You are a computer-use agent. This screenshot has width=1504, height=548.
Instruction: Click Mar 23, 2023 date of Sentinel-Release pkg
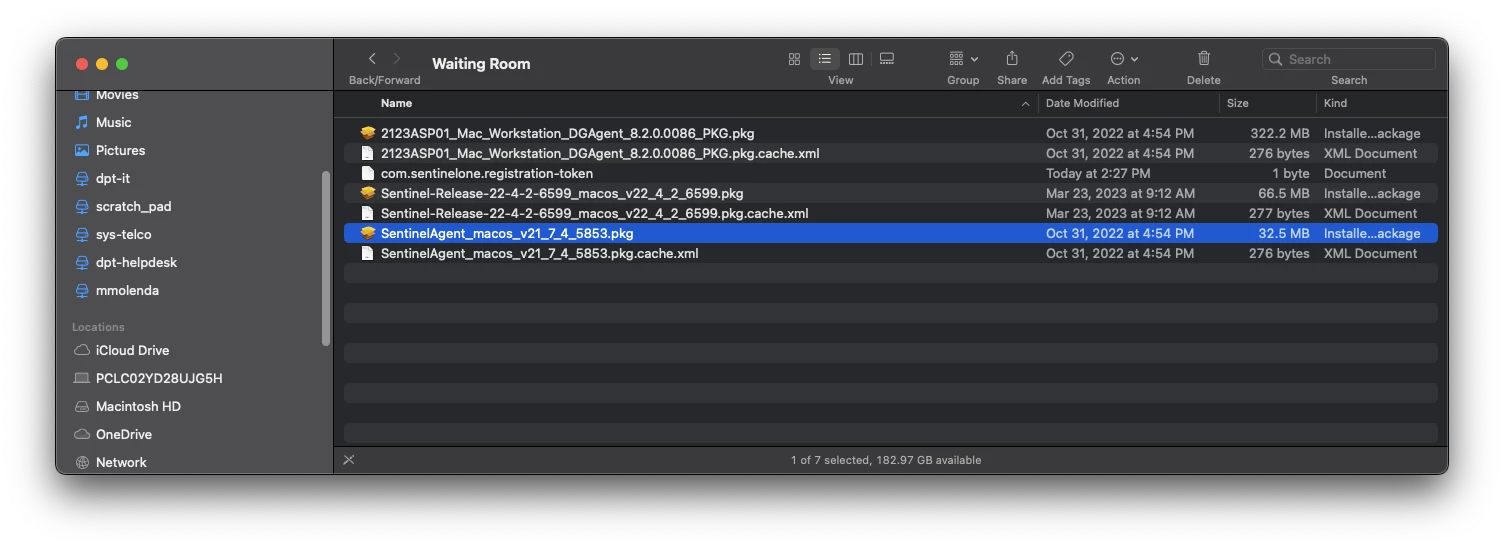[1120, 193]
